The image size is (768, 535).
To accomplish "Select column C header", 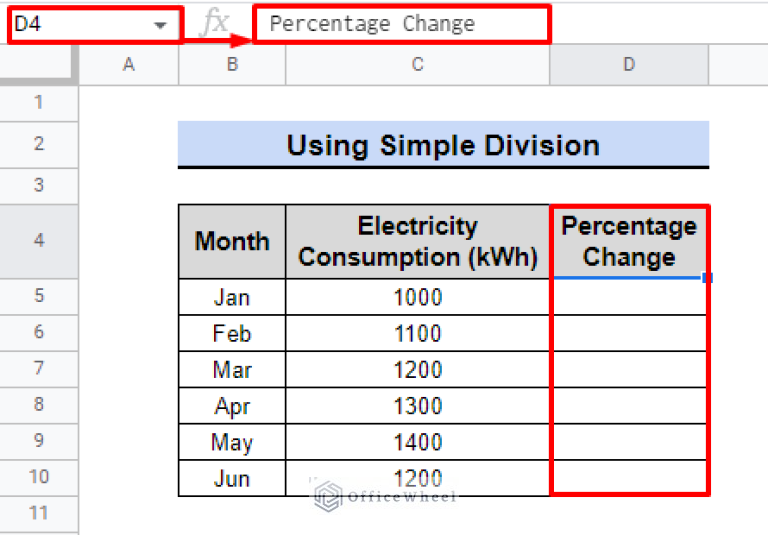I will point(418,65).
